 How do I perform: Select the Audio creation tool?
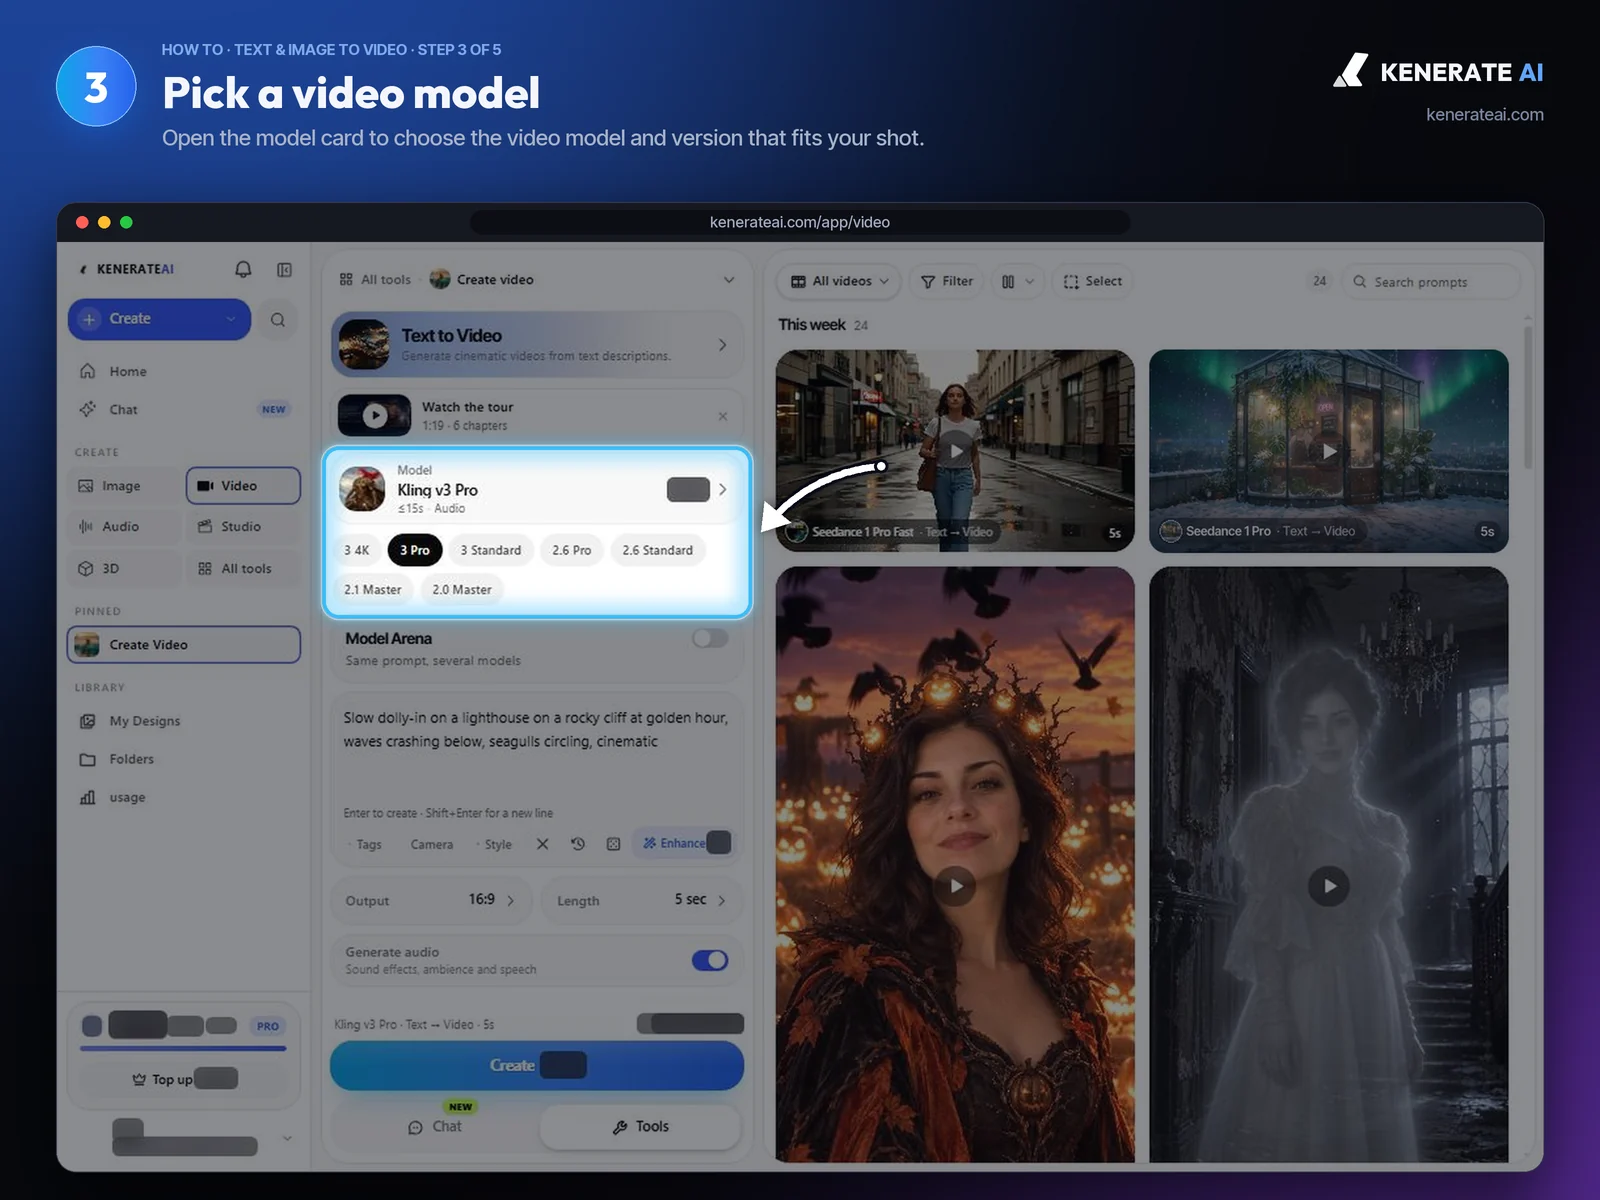(125, 527)
